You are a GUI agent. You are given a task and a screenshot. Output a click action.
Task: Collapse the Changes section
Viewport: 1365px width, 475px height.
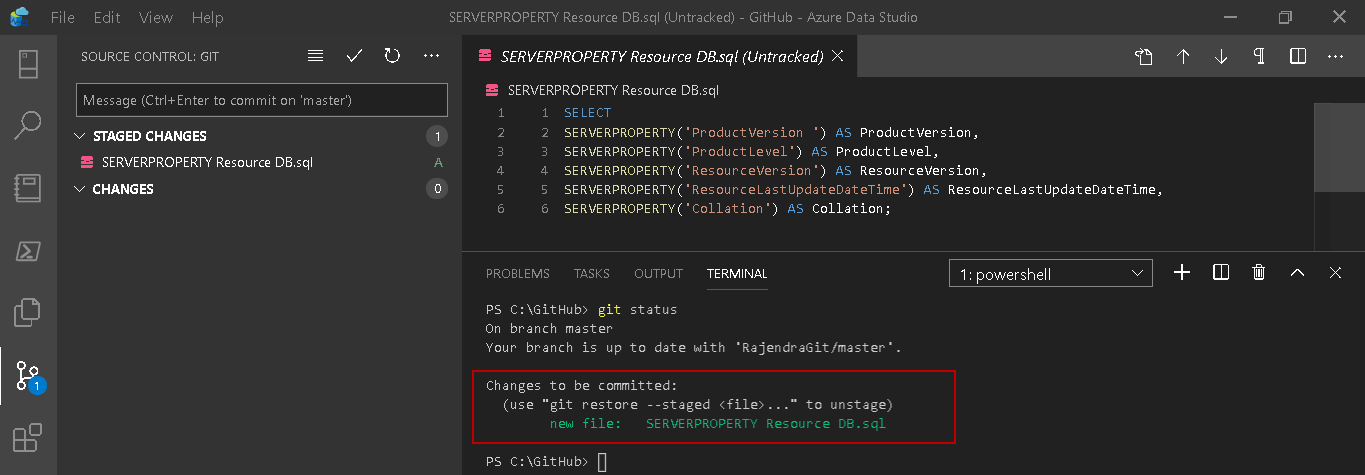pos(81,189)
